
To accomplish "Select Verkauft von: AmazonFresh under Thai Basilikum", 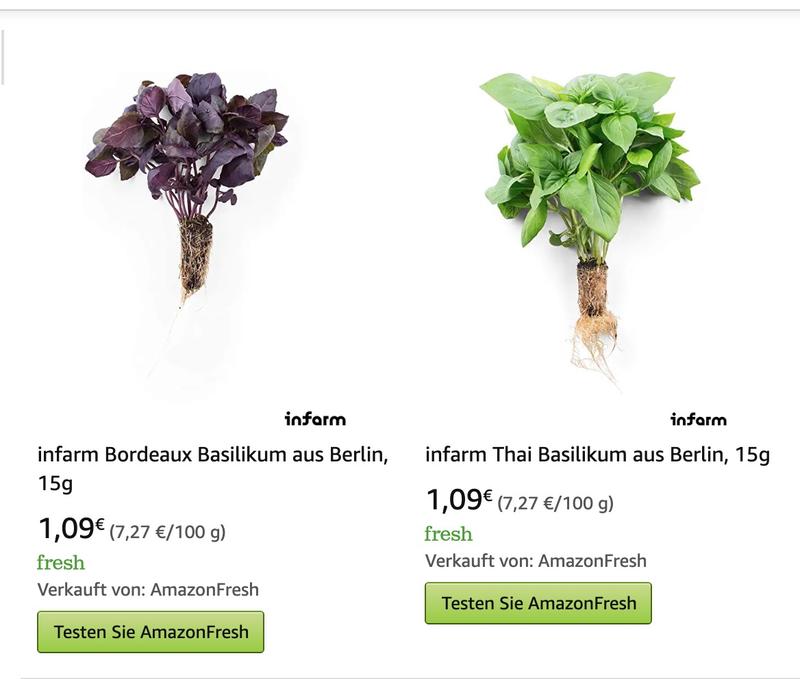I will pyautogui.click(x=536, y=560).
